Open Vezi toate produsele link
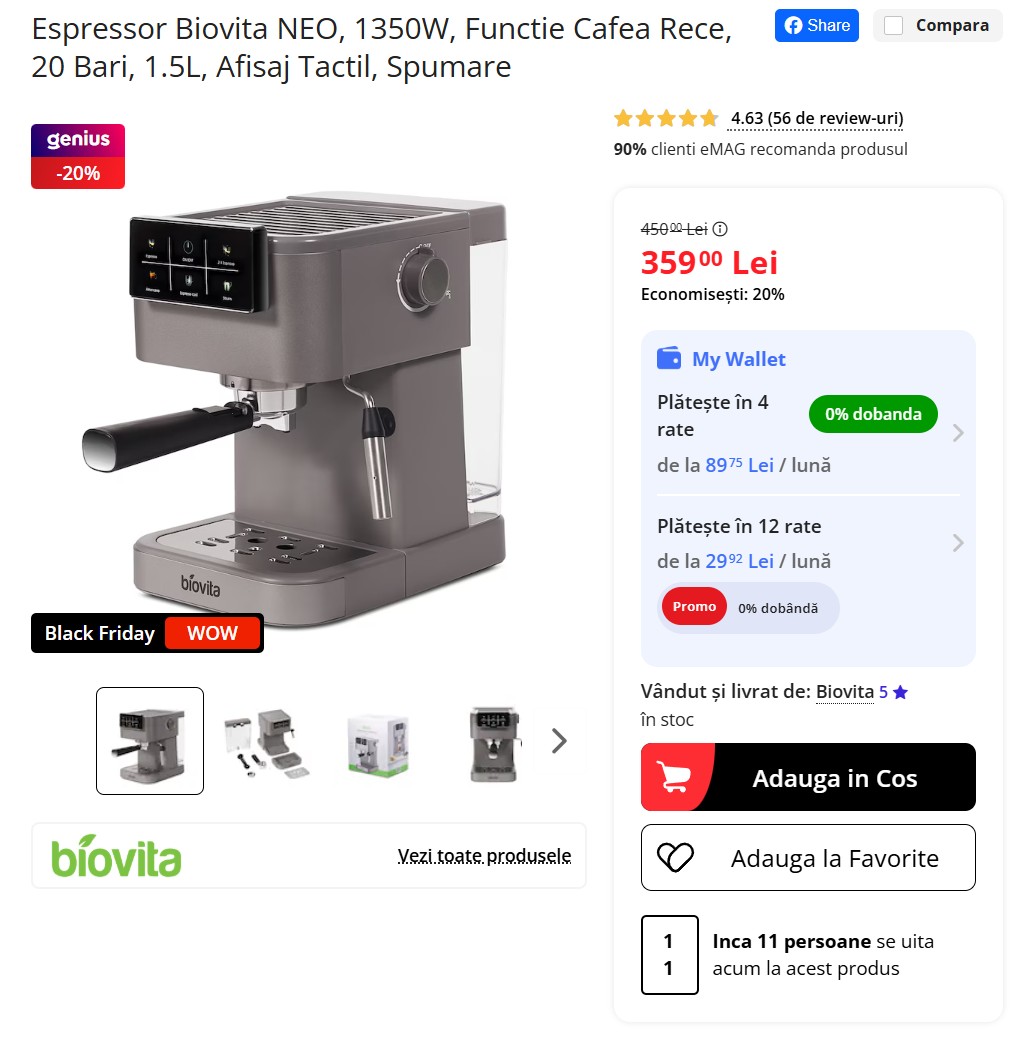 (484, 856)
